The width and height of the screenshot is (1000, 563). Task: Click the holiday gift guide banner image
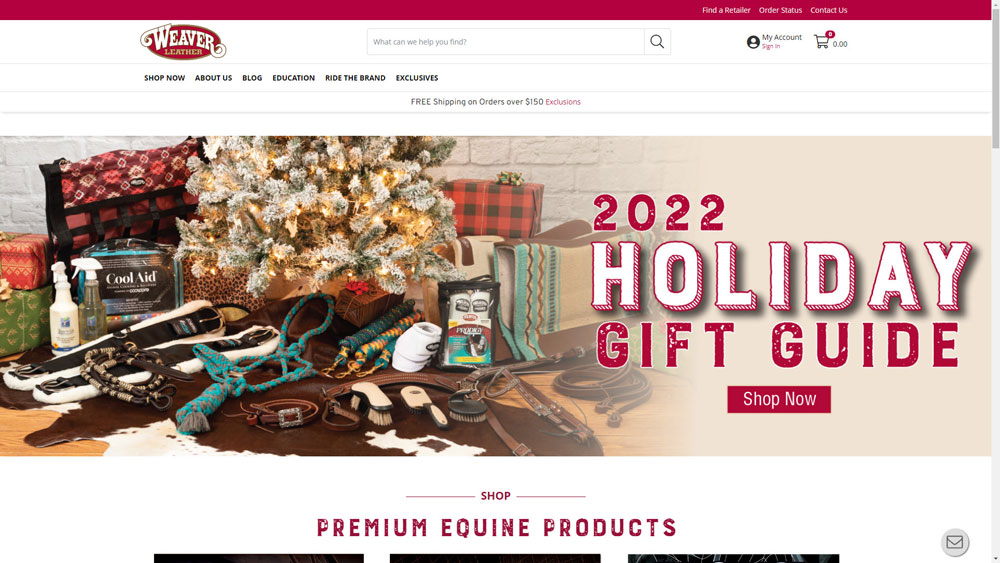496,296
